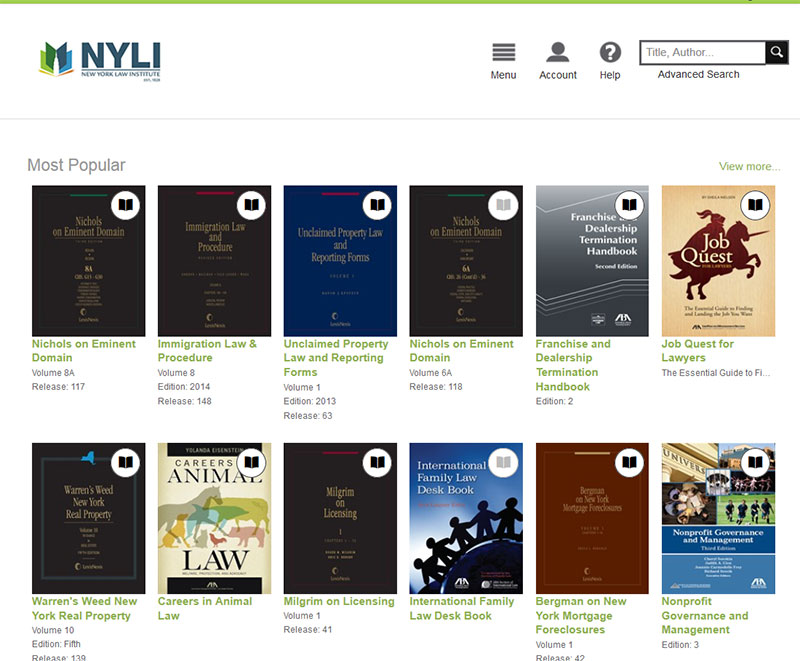The width and height of the screenshot is (800, 661).
Task: Open the Help label in the header
Action: (x=610, y=75)
